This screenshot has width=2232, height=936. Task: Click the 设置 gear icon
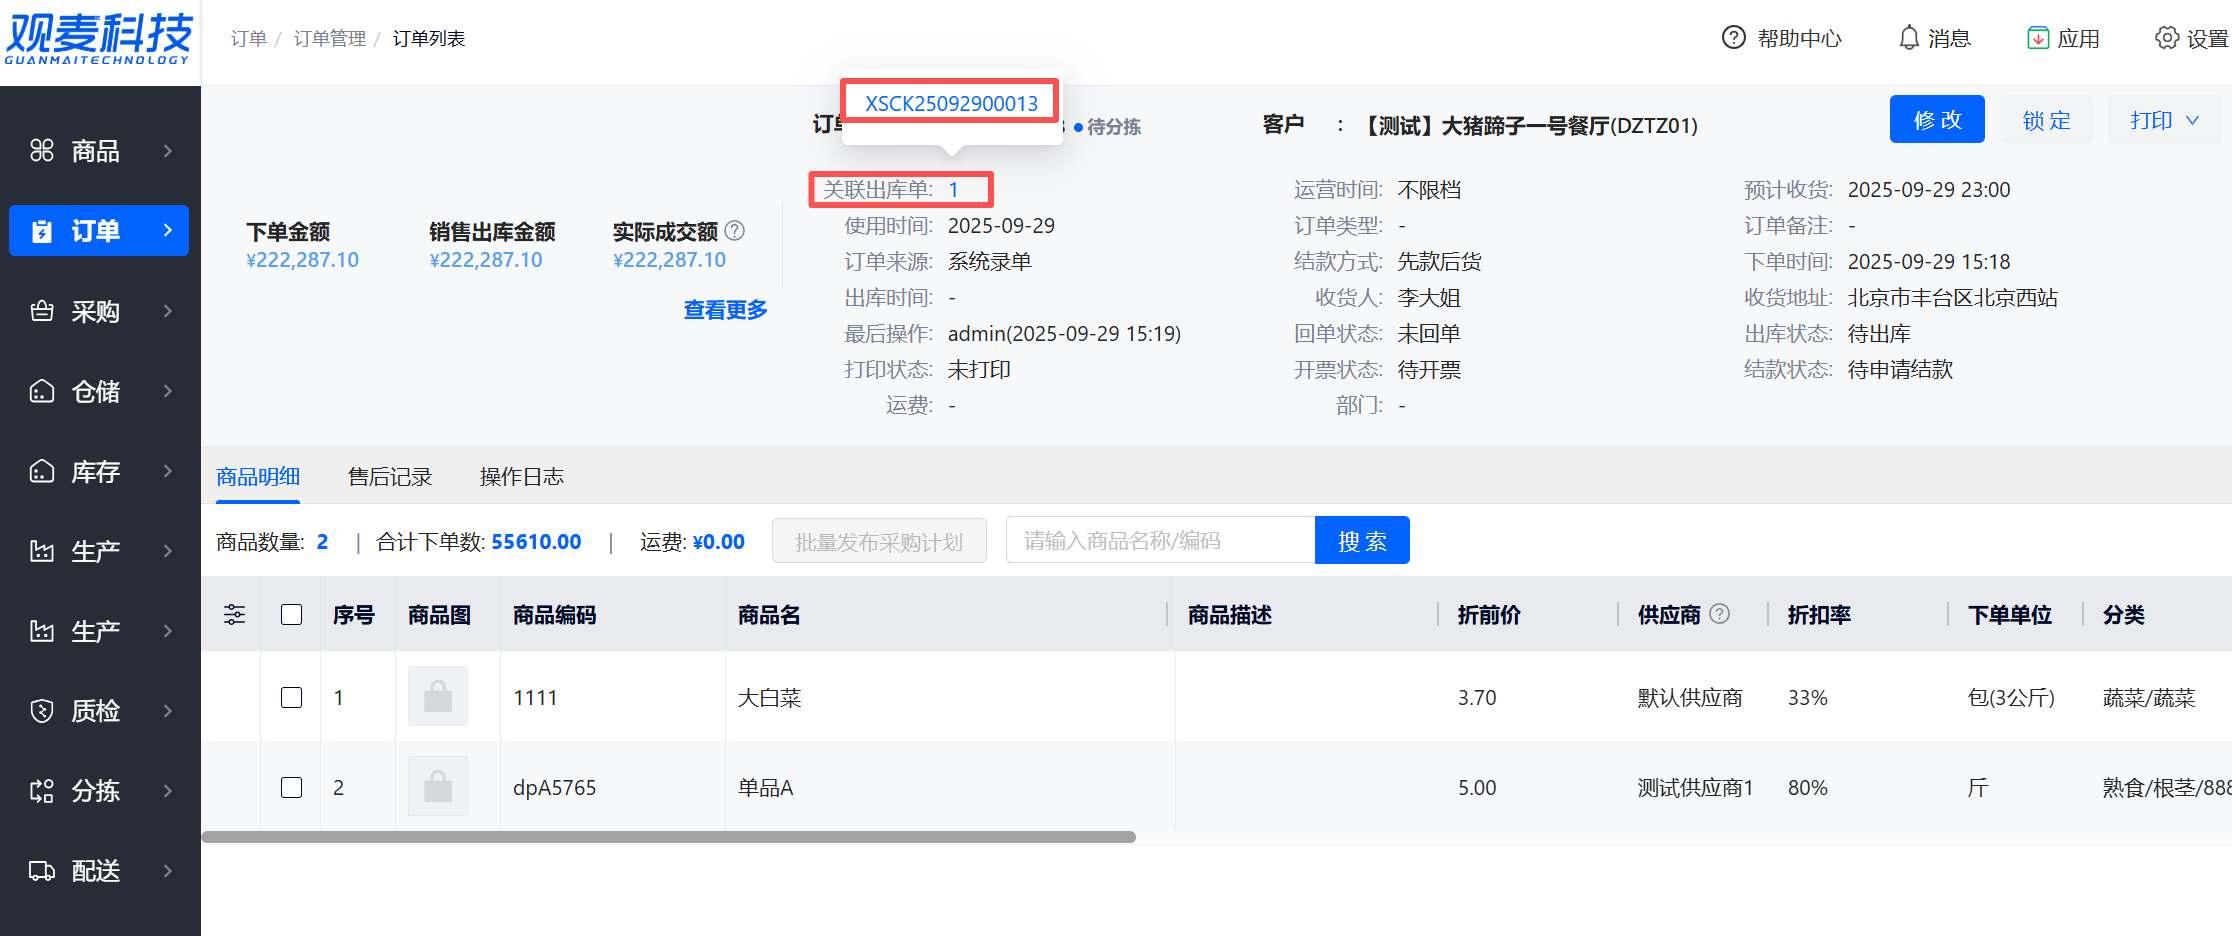click(2167, 38)
